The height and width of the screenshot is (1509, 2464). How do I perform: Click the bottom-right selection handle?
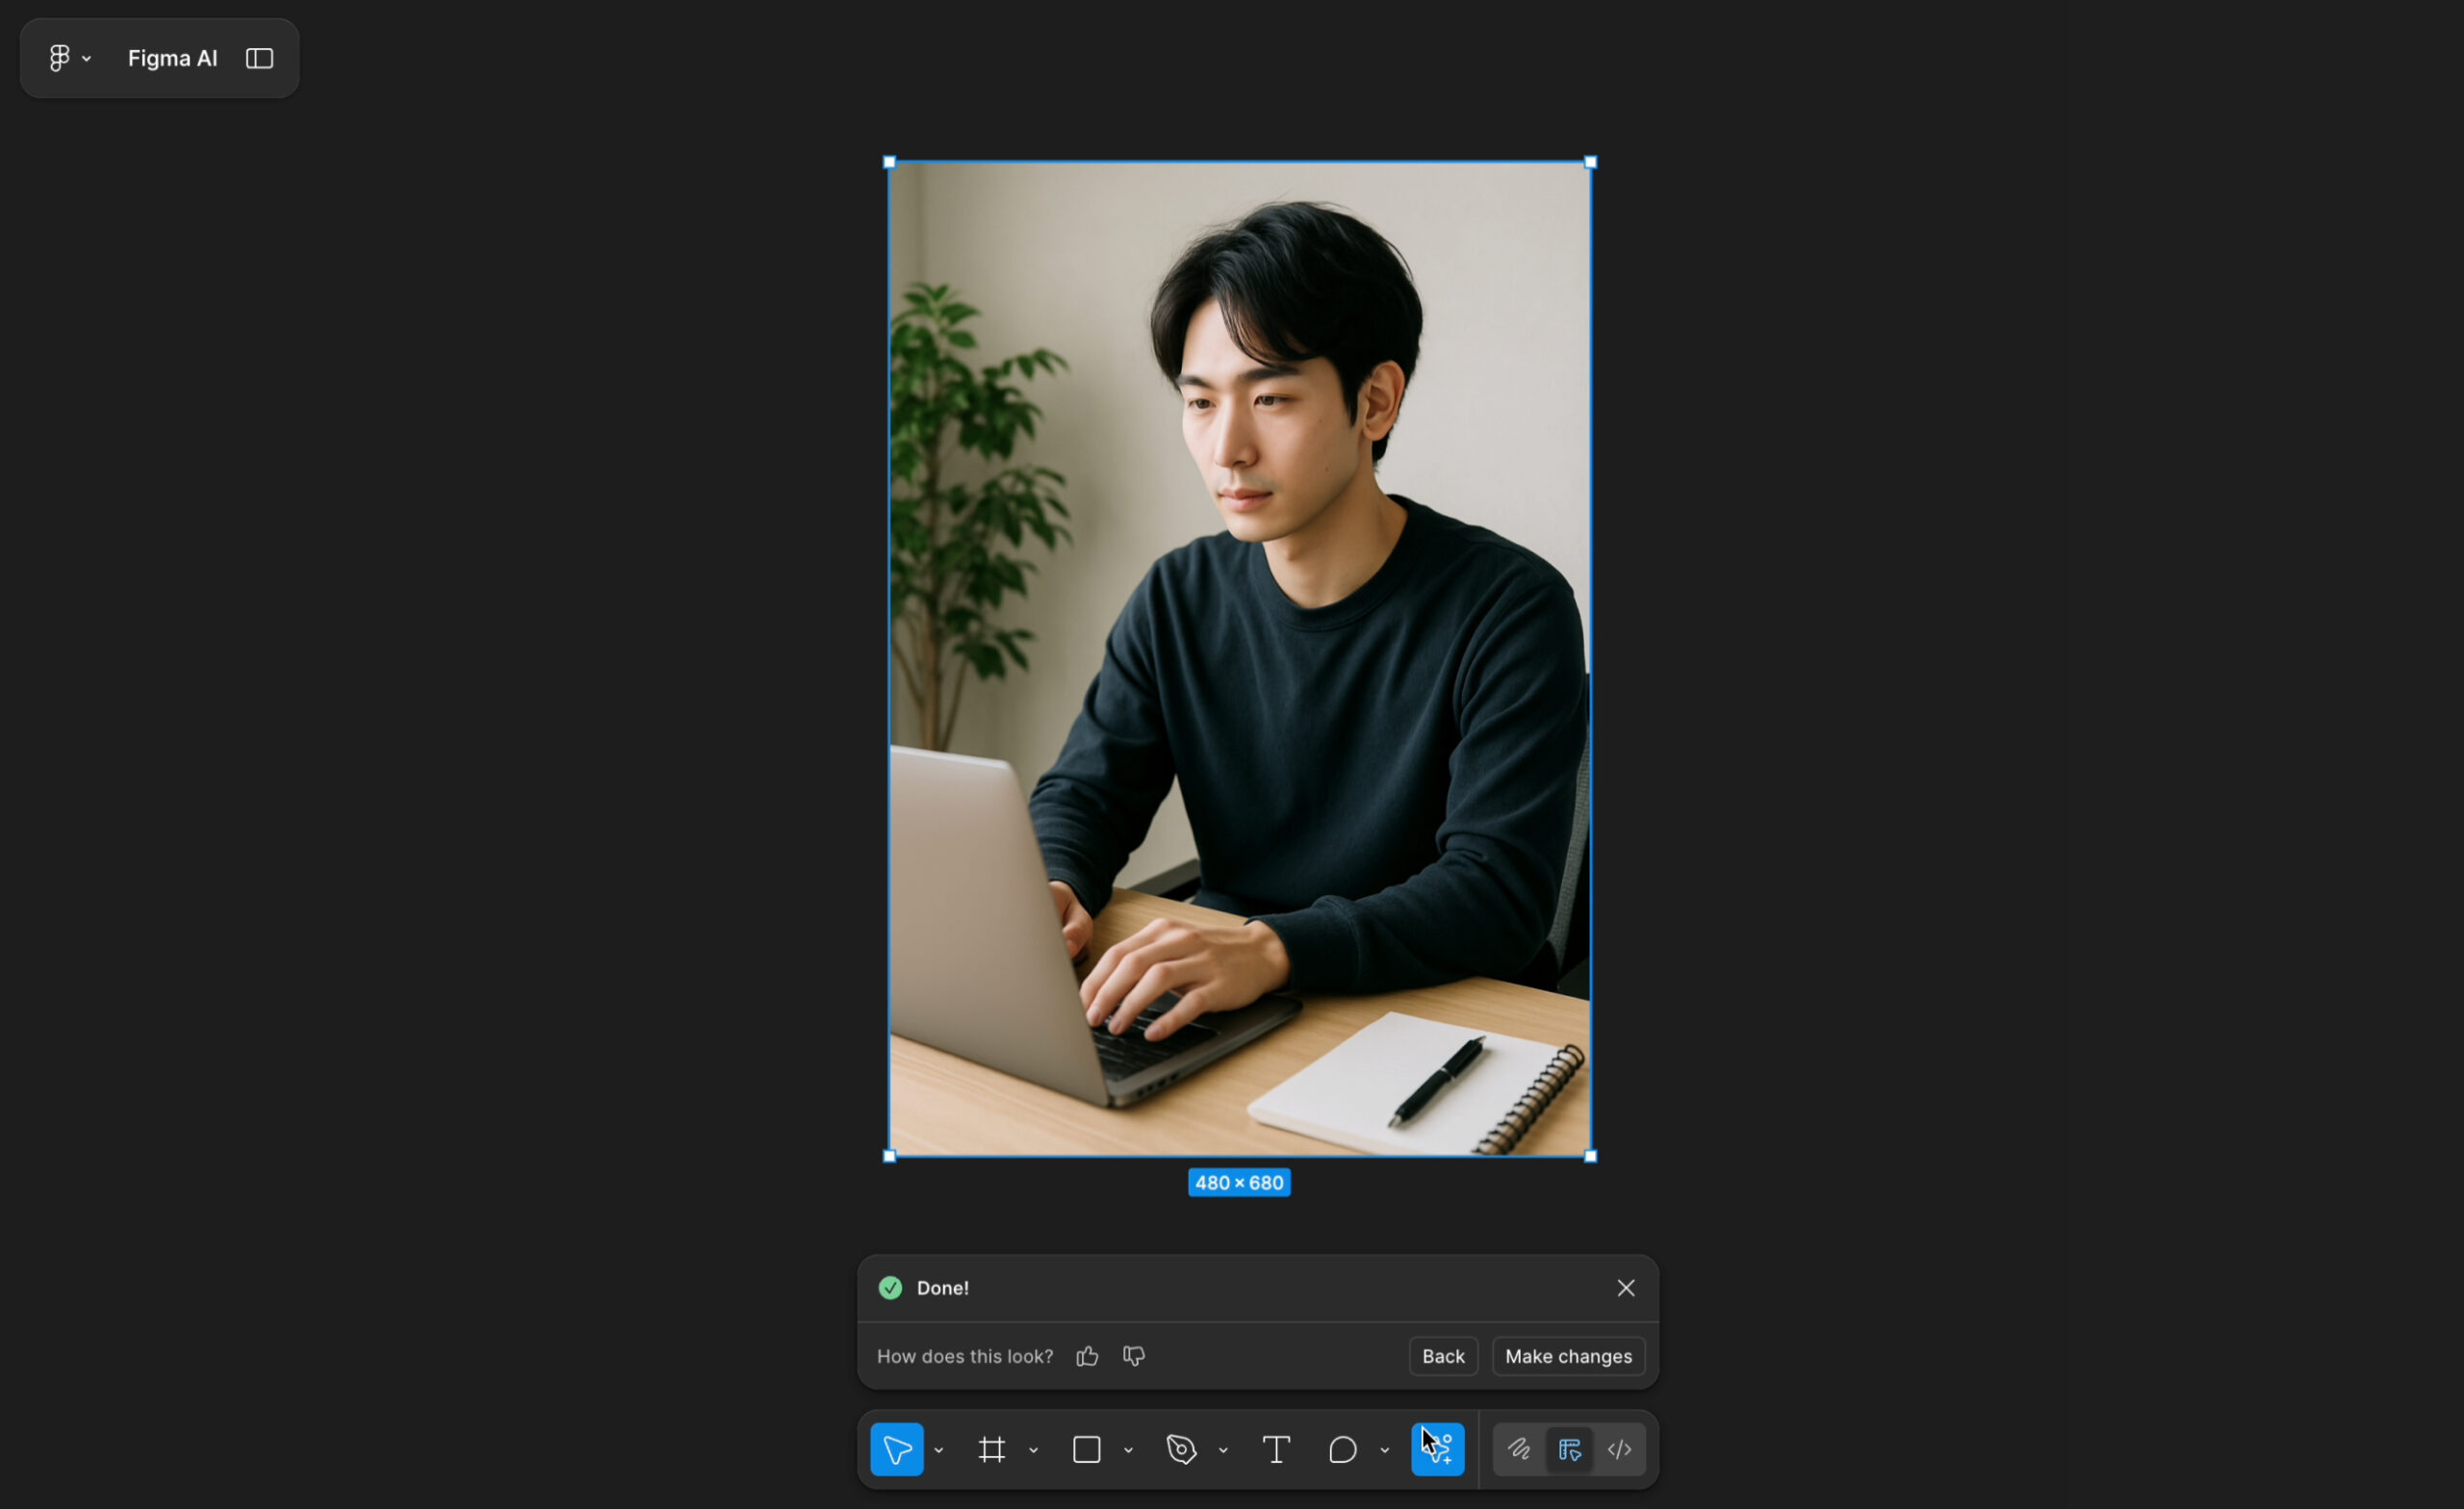pyautogui.click(x=1591, y=1156)
